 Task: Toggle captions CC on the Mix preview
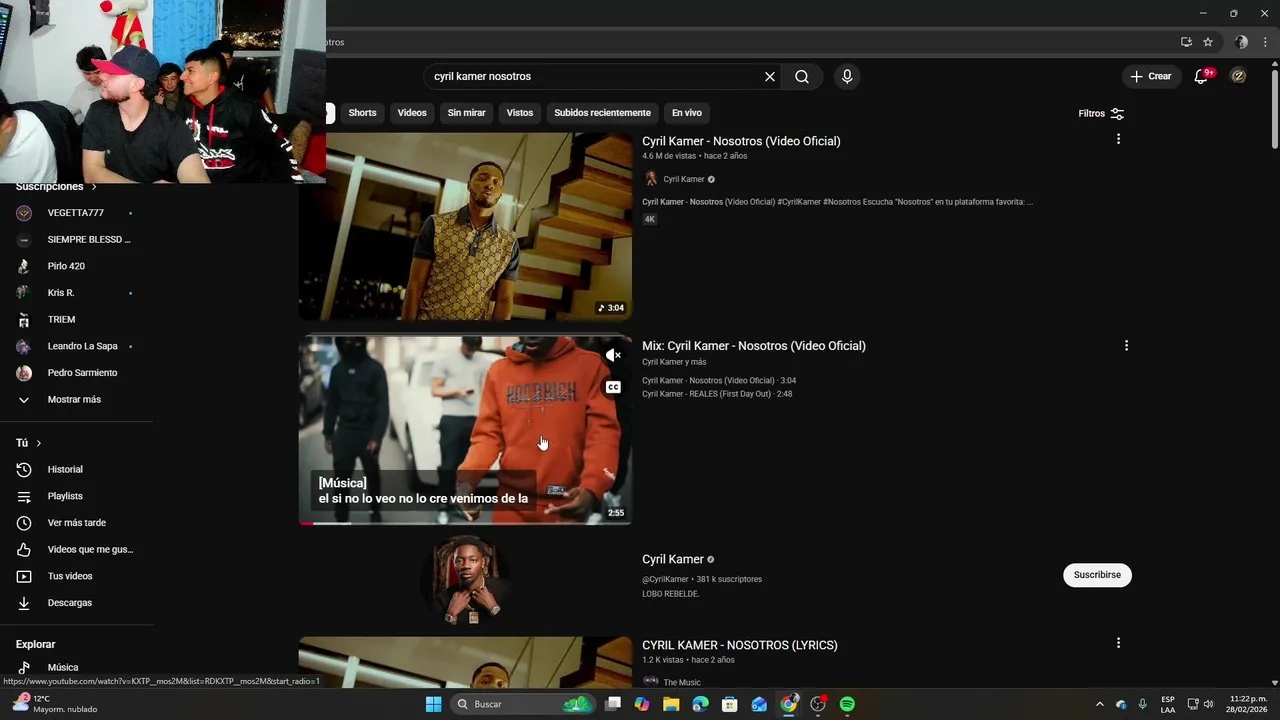tap(613, 387)
